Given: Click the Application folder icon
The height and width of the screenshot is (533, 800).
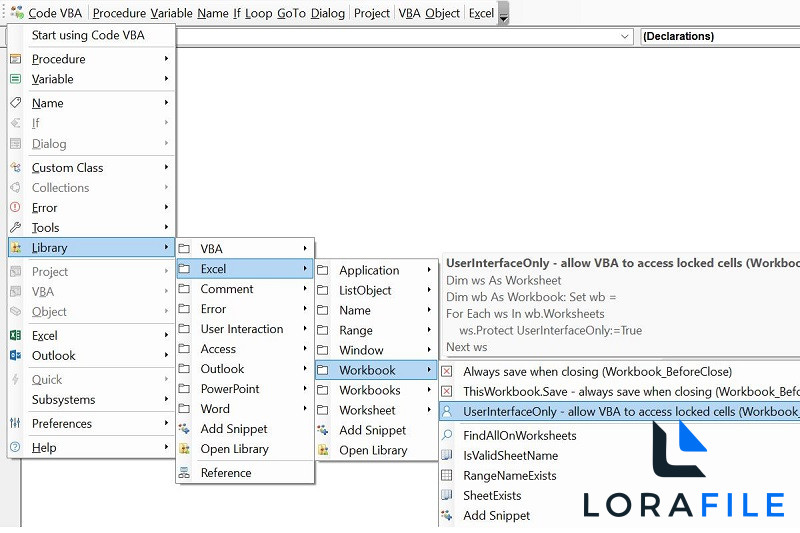Looking at the screenshot, I should 322,270.
